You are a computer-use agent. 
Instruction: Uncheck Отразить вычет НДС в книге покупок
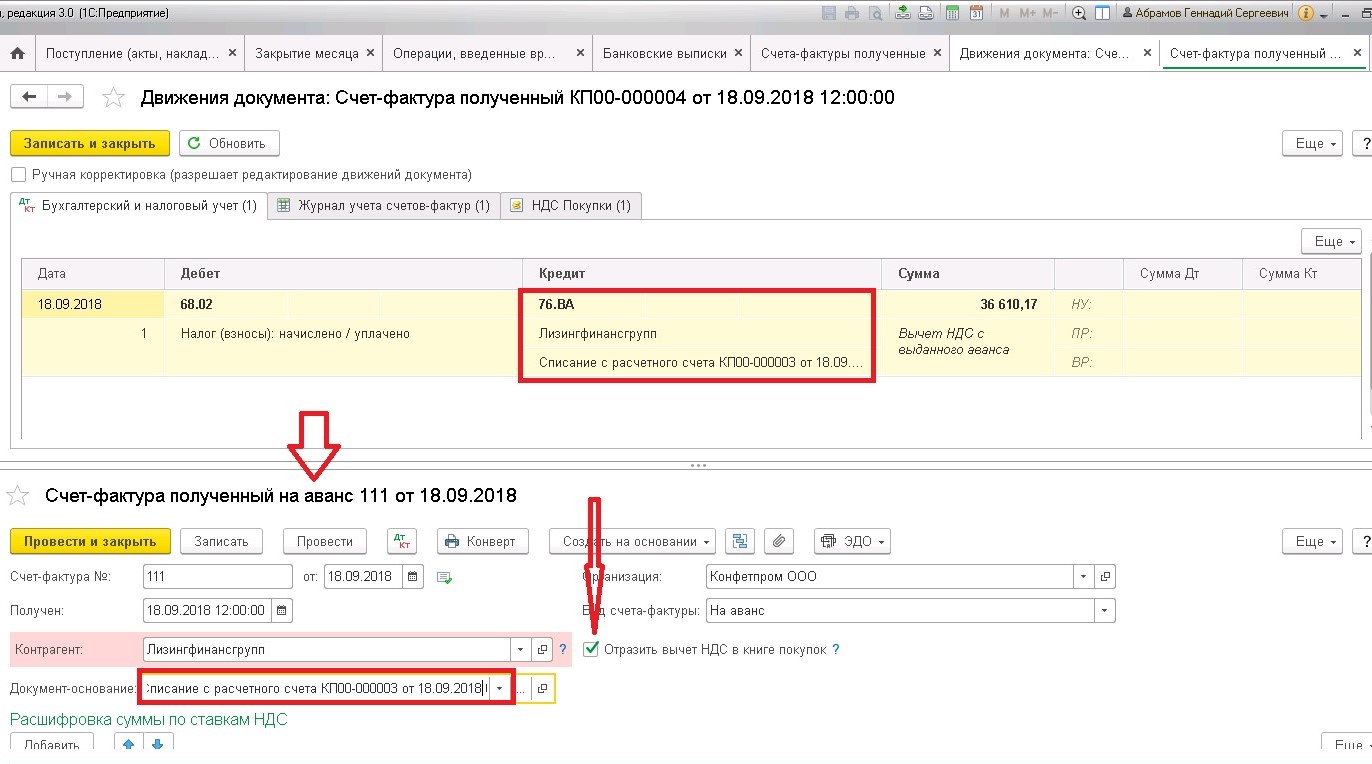click(x=592, y=649)
